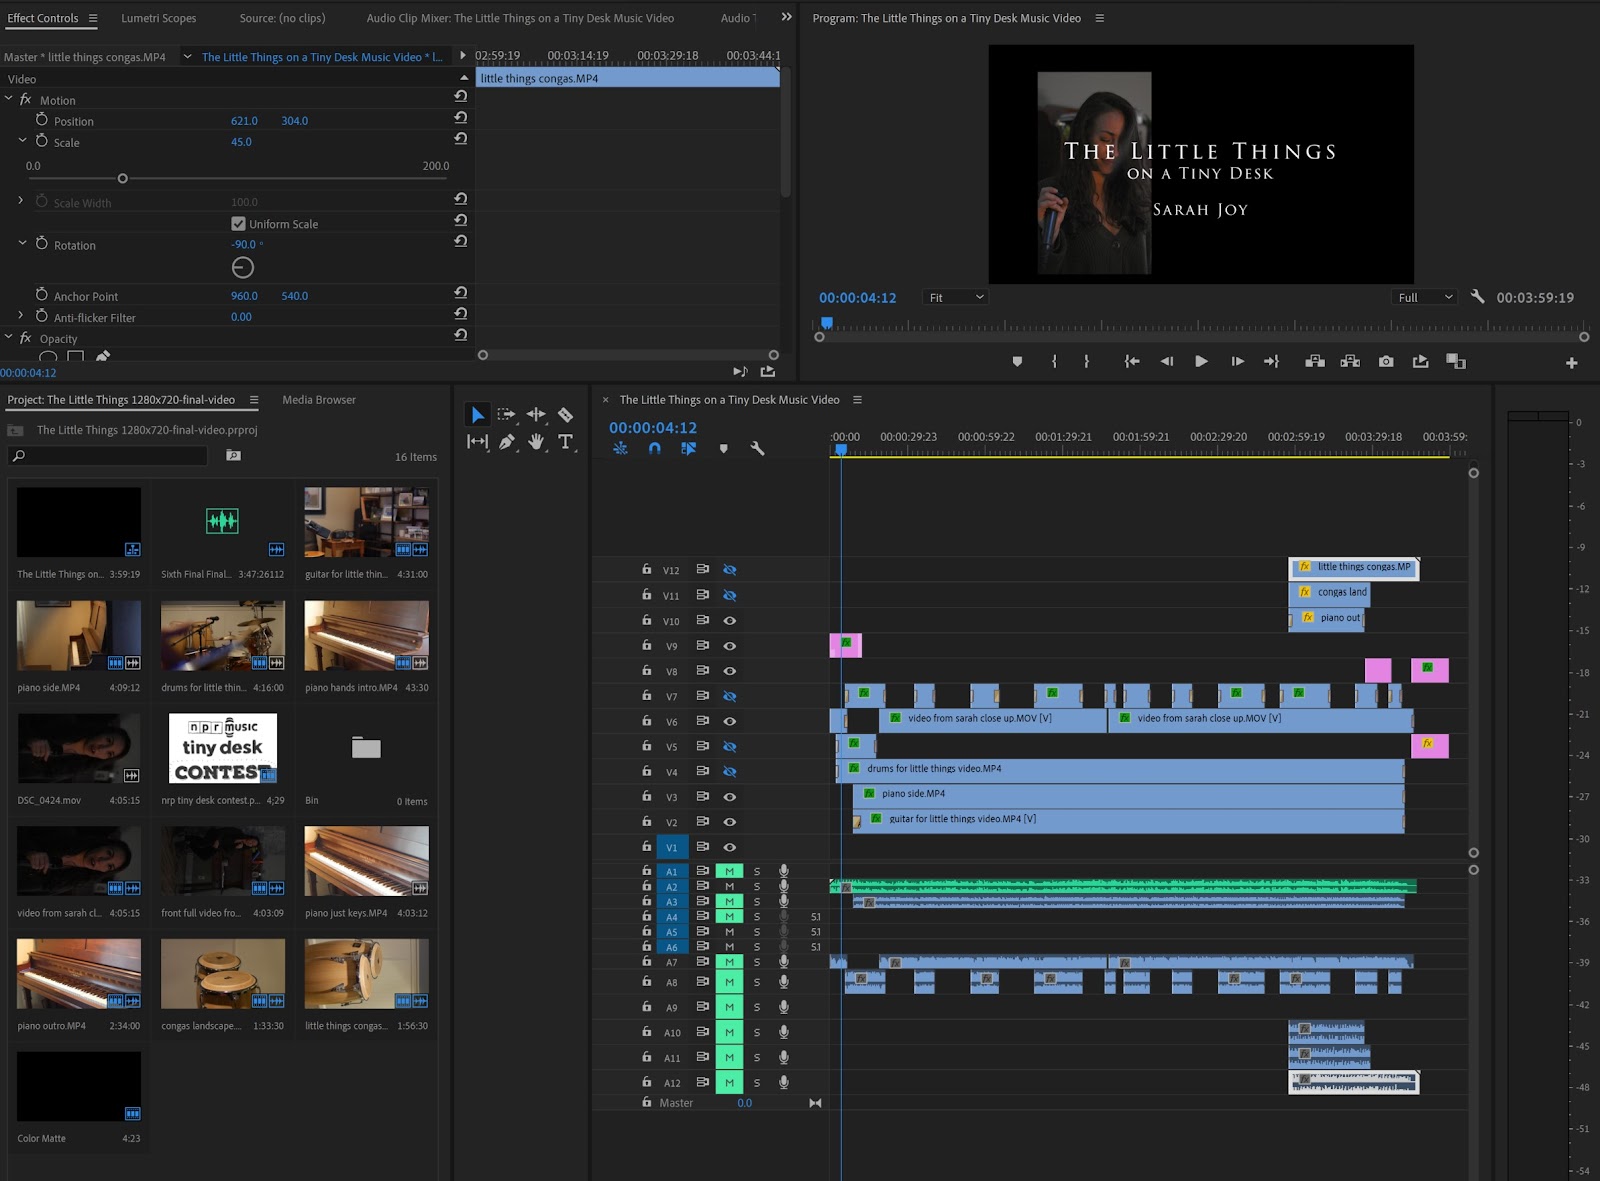The height and width of the screenshot is (1181, 1600).
Task: Uncheck the Uniform Scale checkbox
Action: pyautogui.click(x=238, y=224)
